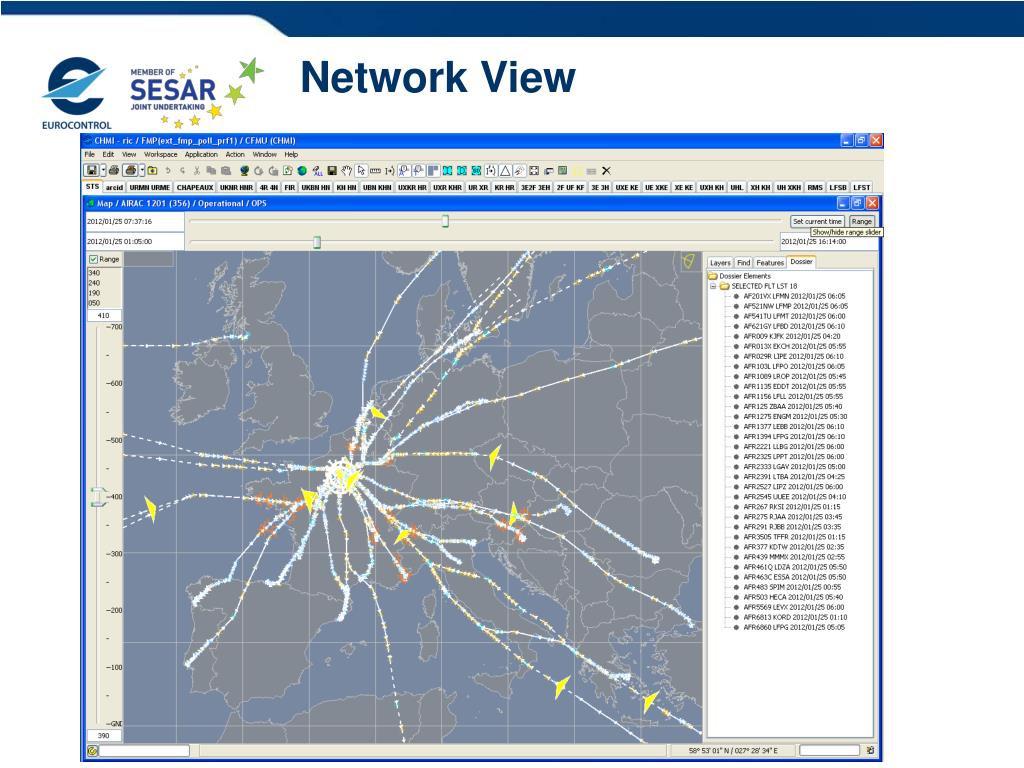
Task: Select the Dossier Elements root folder
Action: tap(739, 276)
